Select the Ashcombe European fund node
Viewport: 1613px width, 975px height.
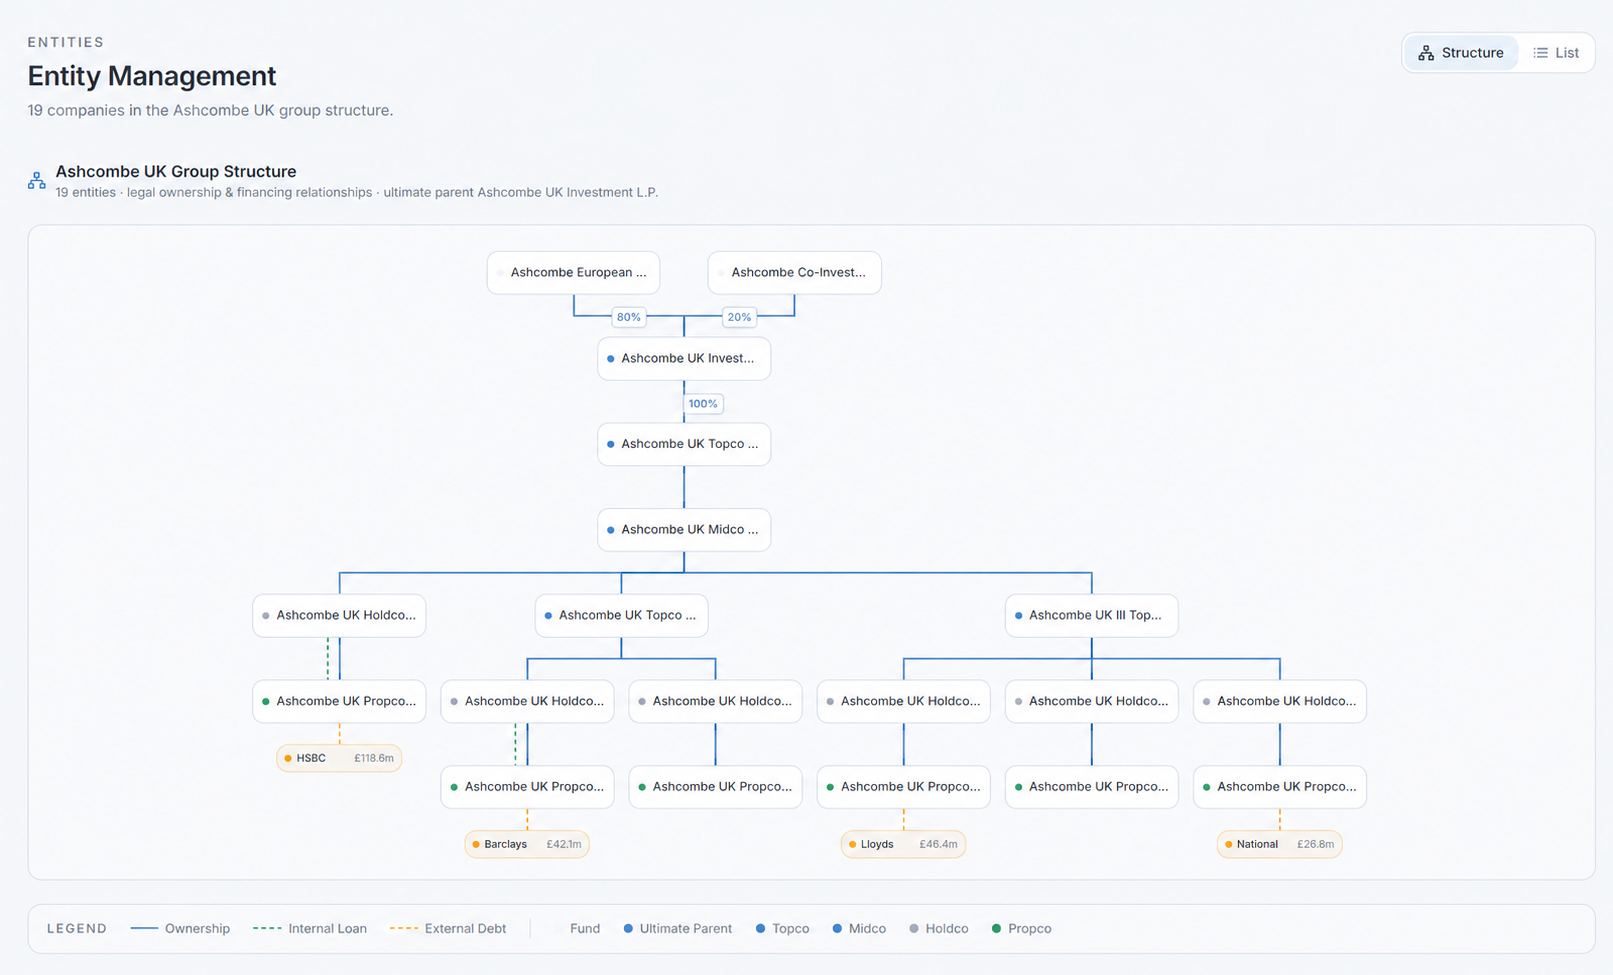tap(573, 273)
